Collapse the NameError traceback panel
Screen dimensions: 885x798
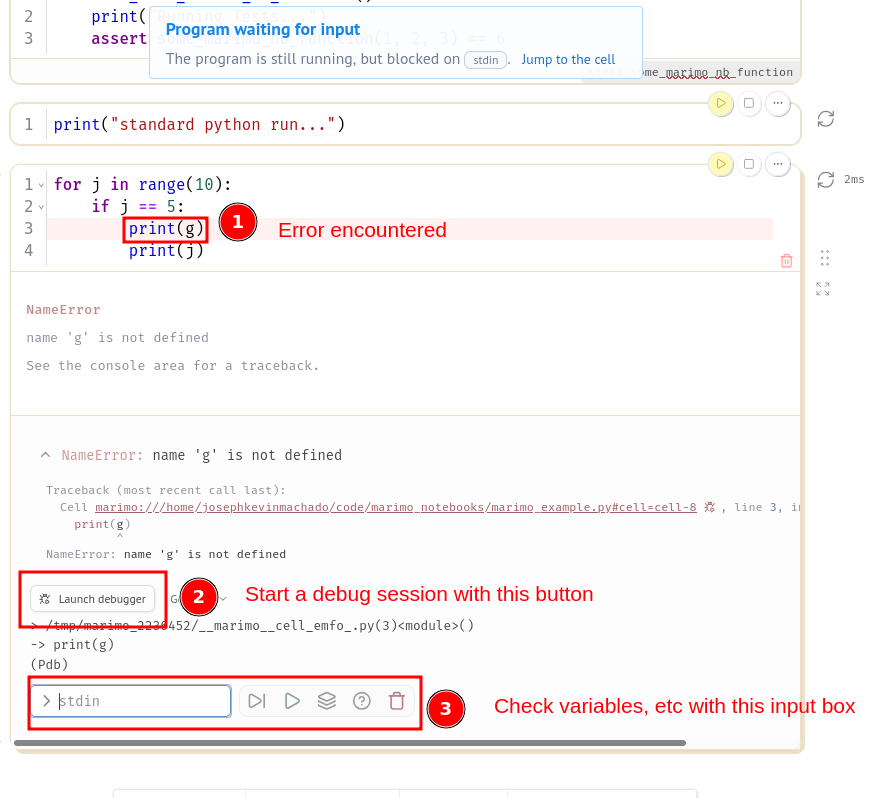point(45,454)
